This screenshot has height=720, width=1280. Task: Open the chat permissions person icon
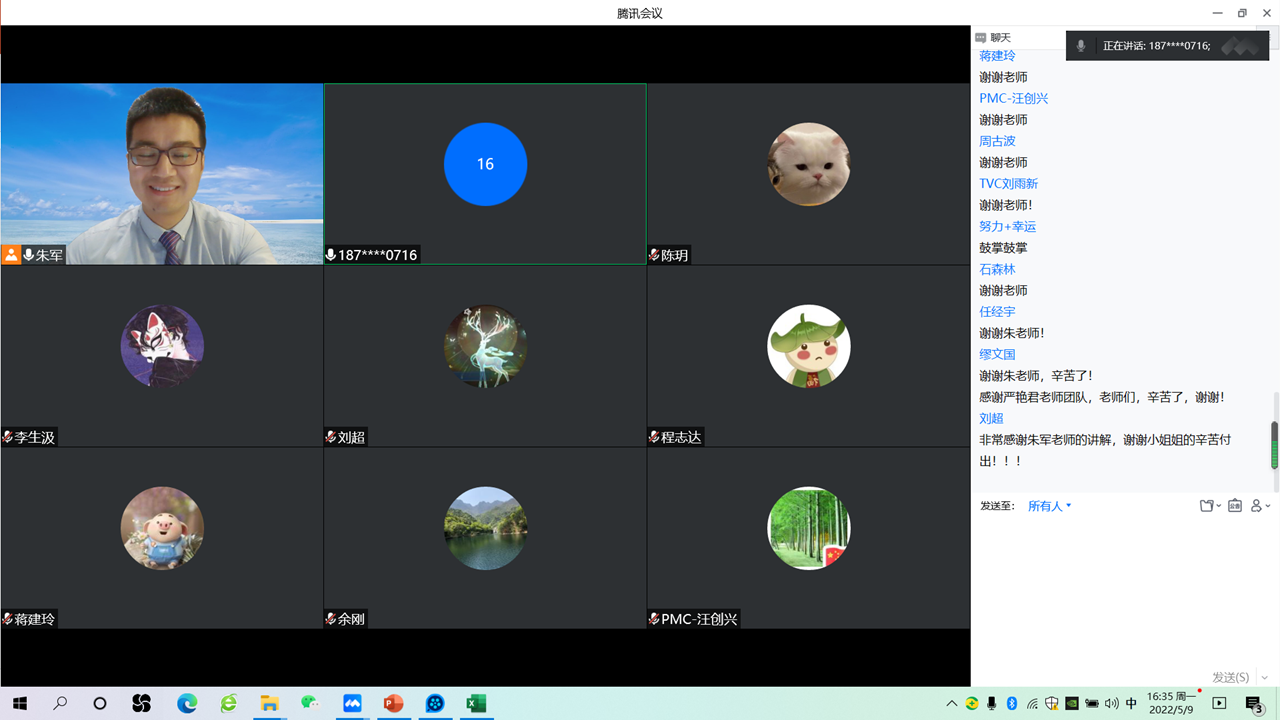point(1257,506)
